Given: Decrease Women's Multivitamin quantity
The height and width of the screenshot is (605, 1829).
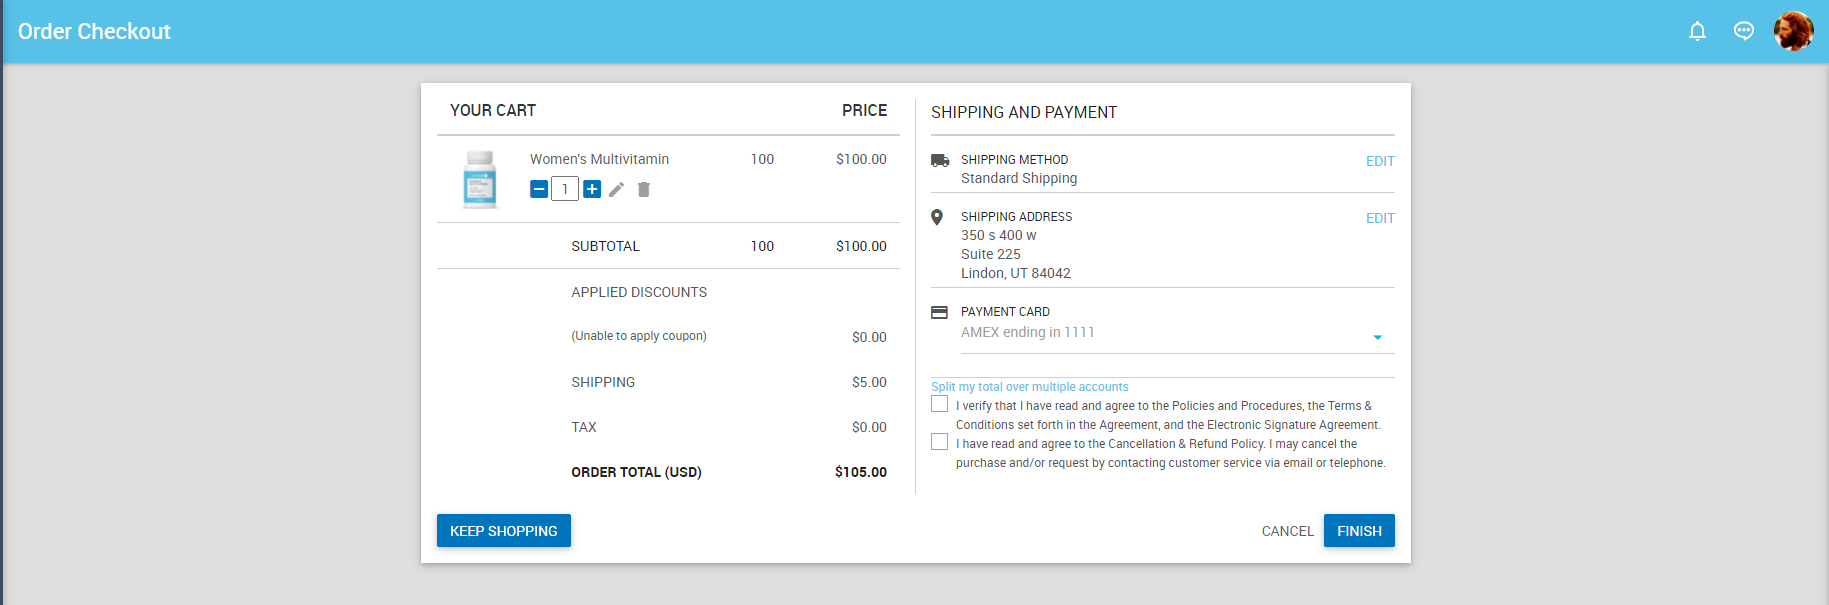Looking at the screenshot, I should pos(539,189).
